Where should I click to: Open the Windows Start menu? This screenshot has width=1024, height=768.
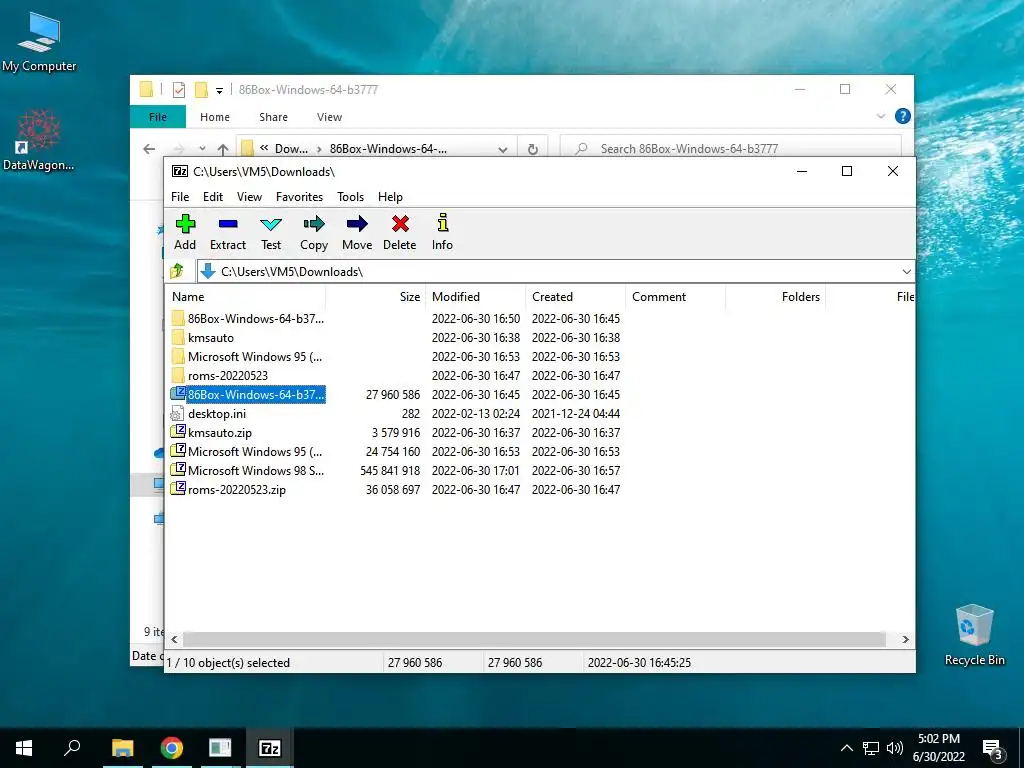[x=24, y=748]
